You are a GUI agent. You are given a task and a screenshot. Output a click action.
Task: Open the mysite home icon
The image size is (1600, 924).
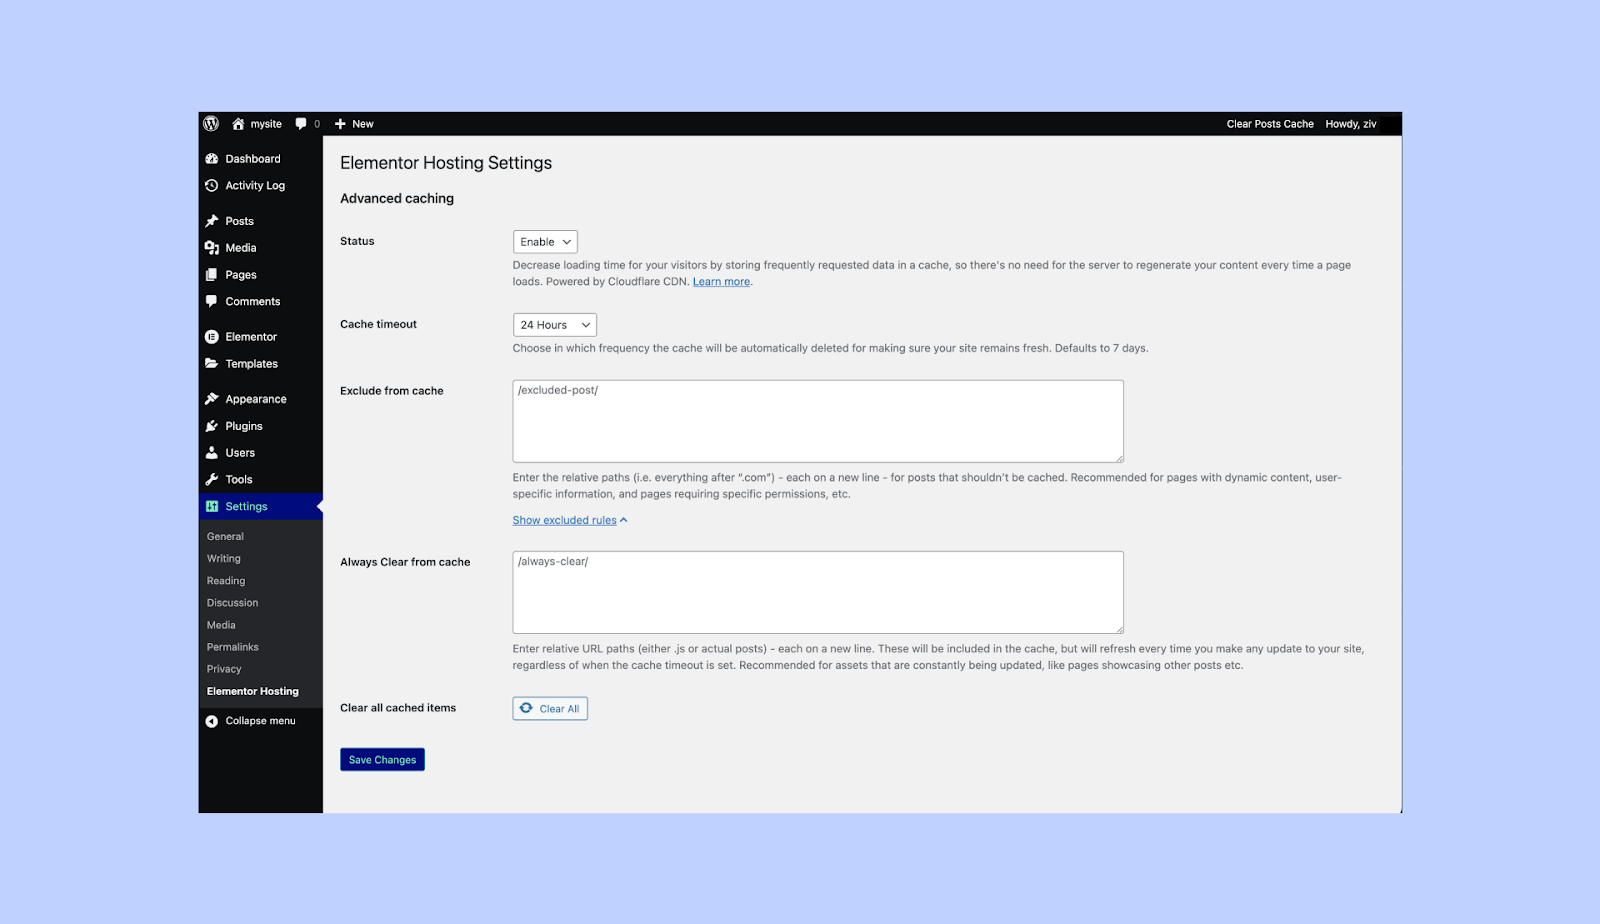pos(238,124)
